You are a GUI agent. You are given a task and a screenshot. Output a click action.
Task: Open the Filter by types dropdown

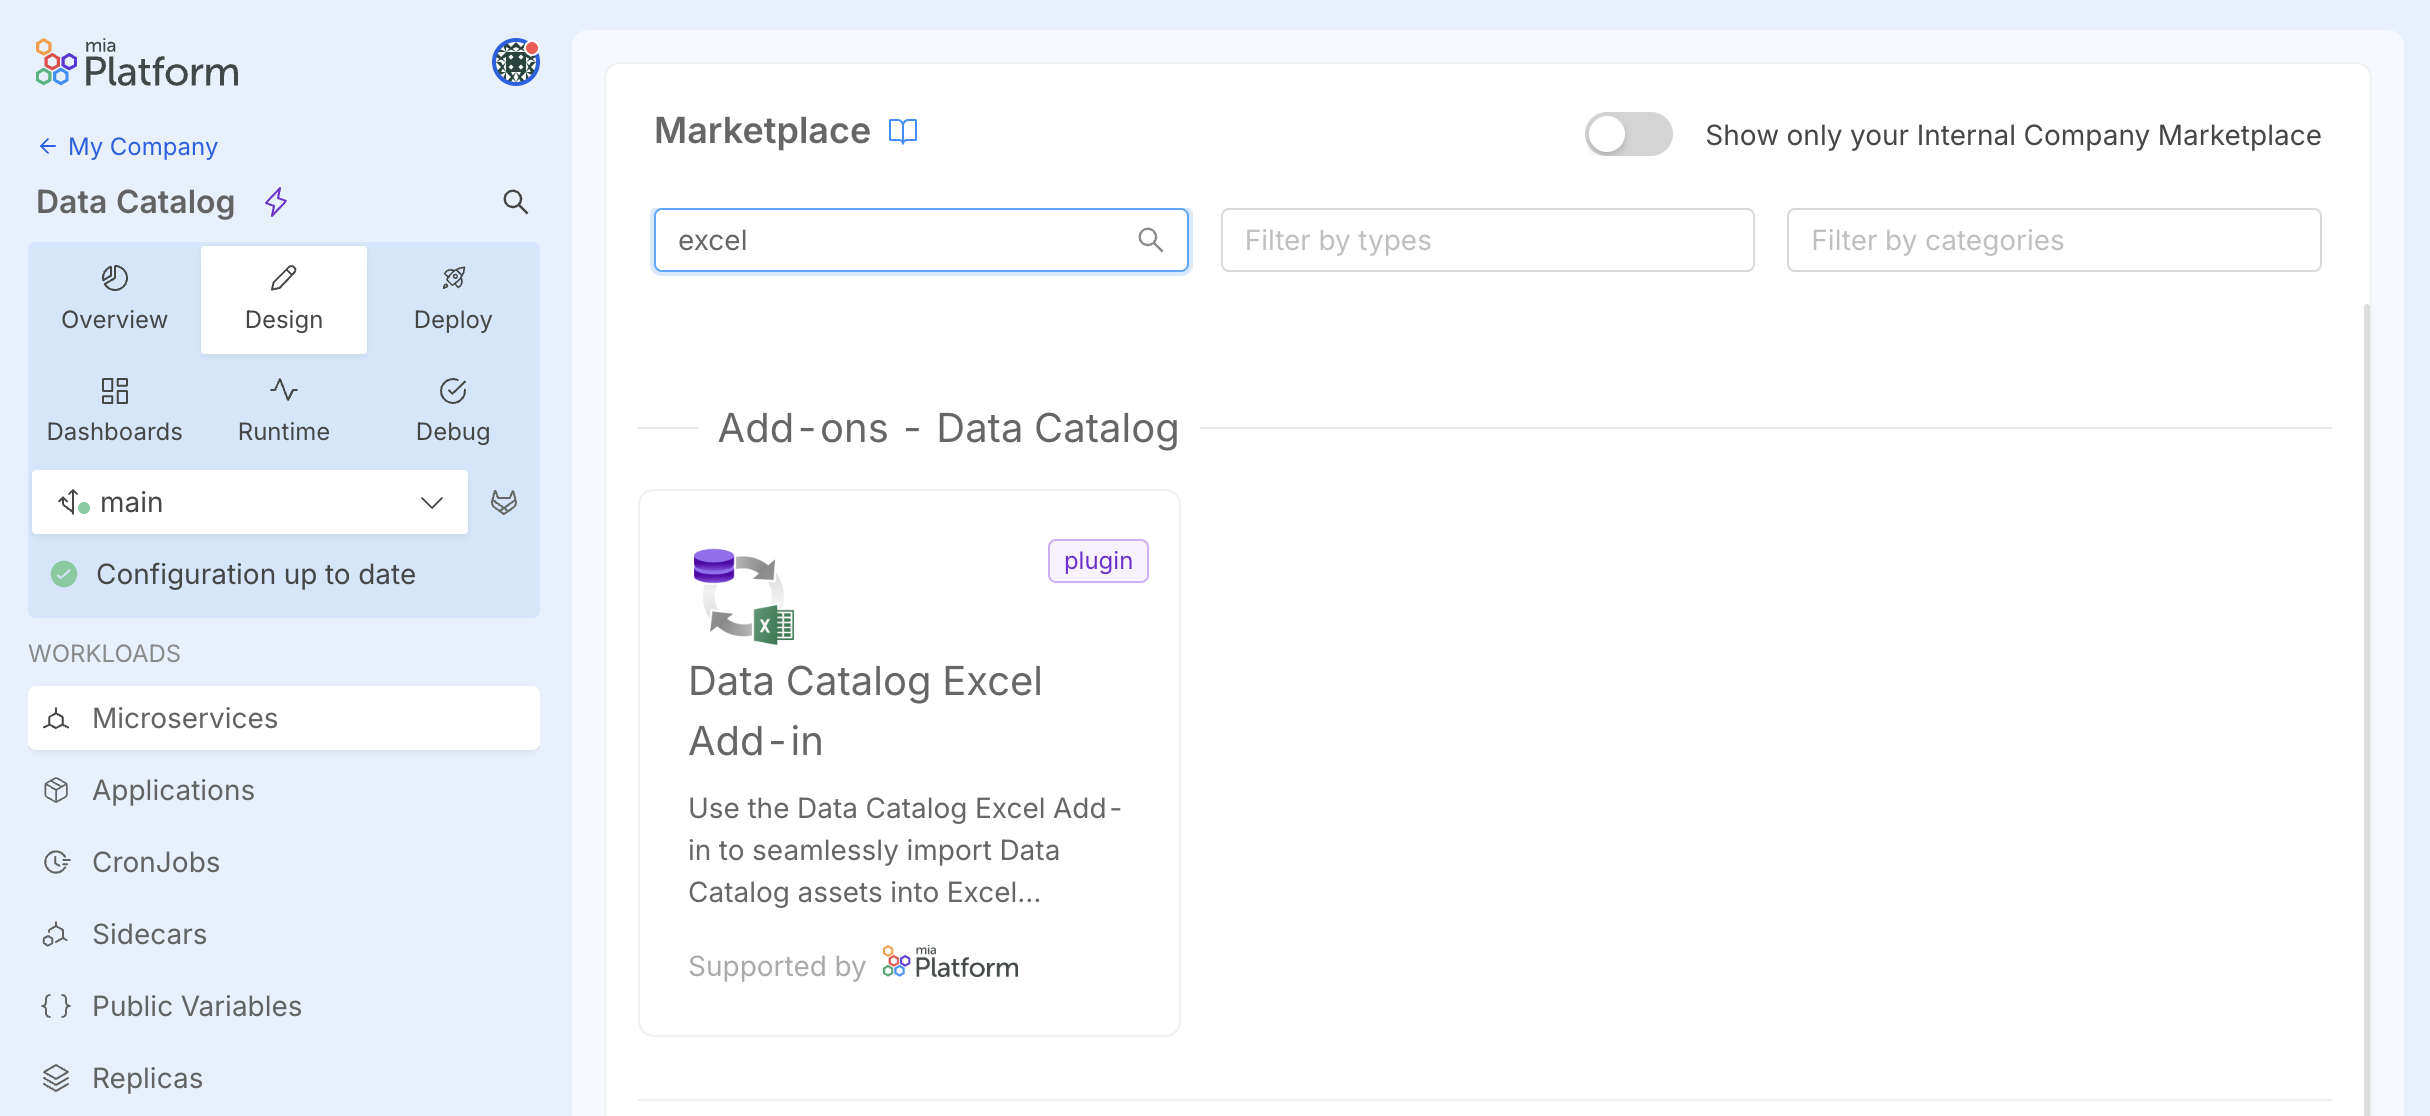click(x=1487, y=240)
